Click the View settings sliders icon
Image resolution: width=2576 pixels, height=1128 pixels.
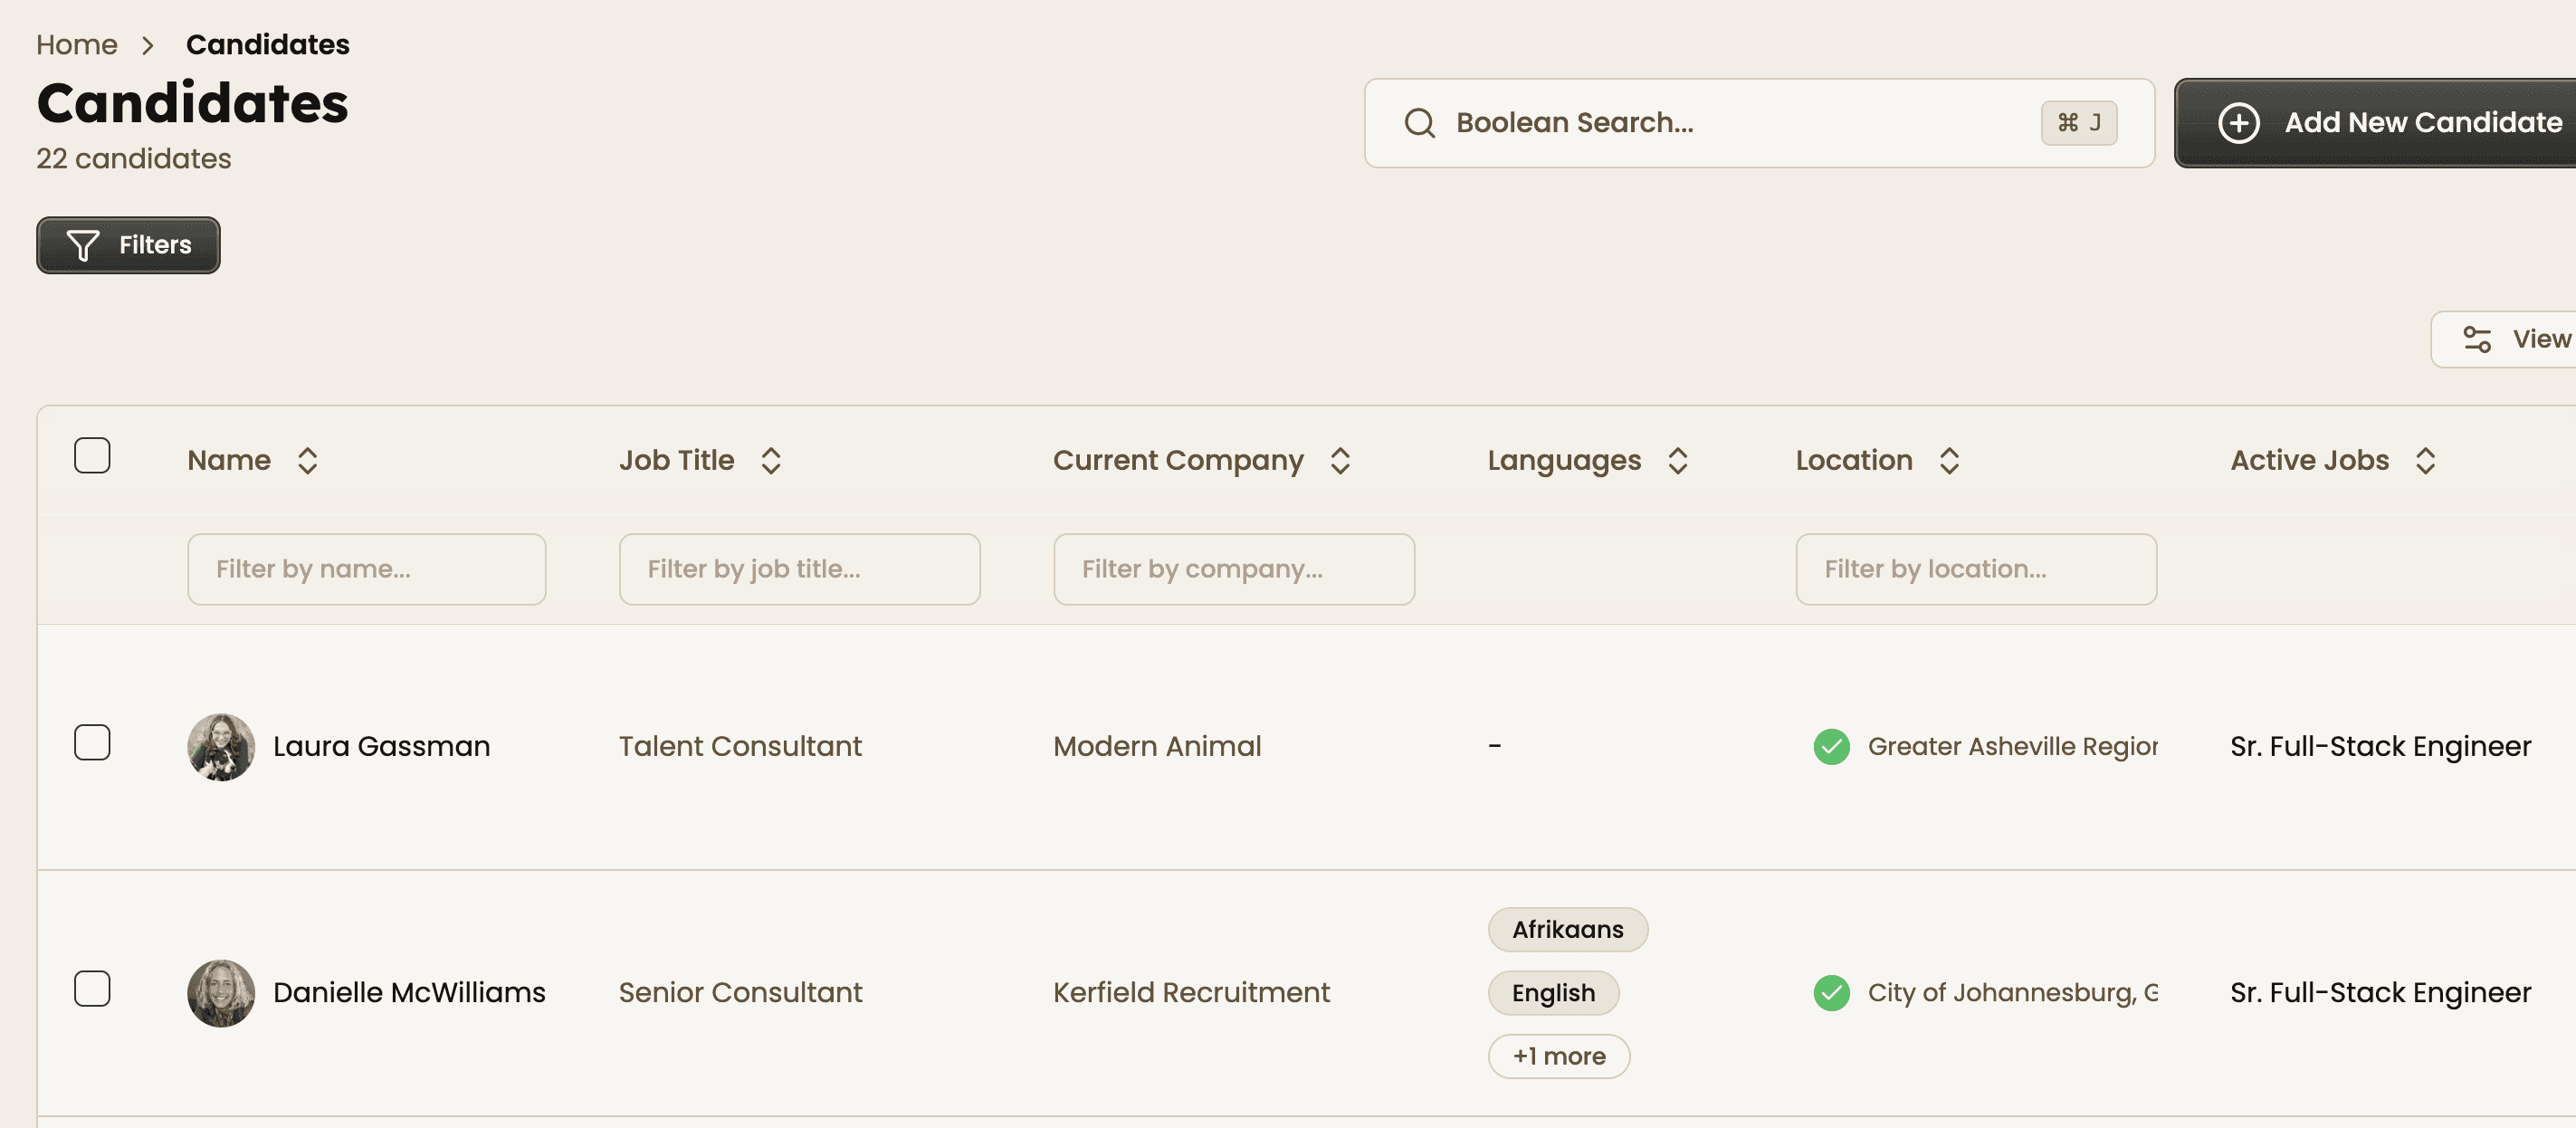[x=2477, y=339]
